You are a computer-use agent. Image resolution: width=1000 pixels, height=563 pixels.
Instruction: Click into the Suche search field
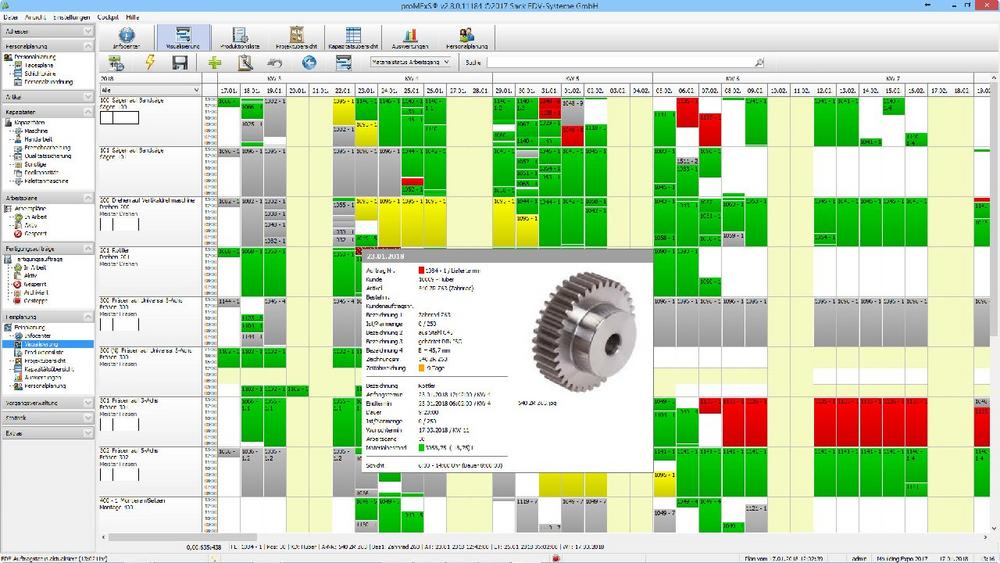(620, 62)
